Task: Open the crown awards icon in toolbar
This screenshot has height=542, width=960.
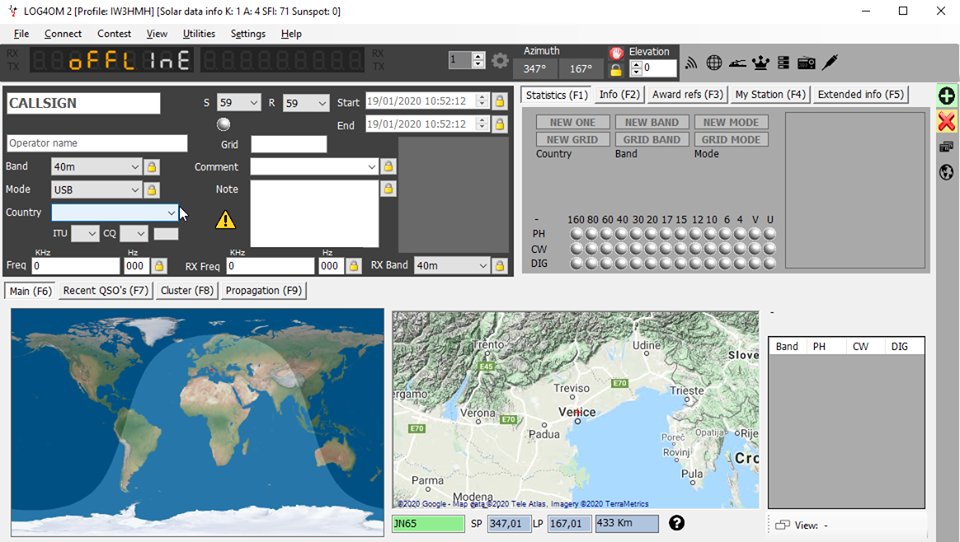Action: 760,62
